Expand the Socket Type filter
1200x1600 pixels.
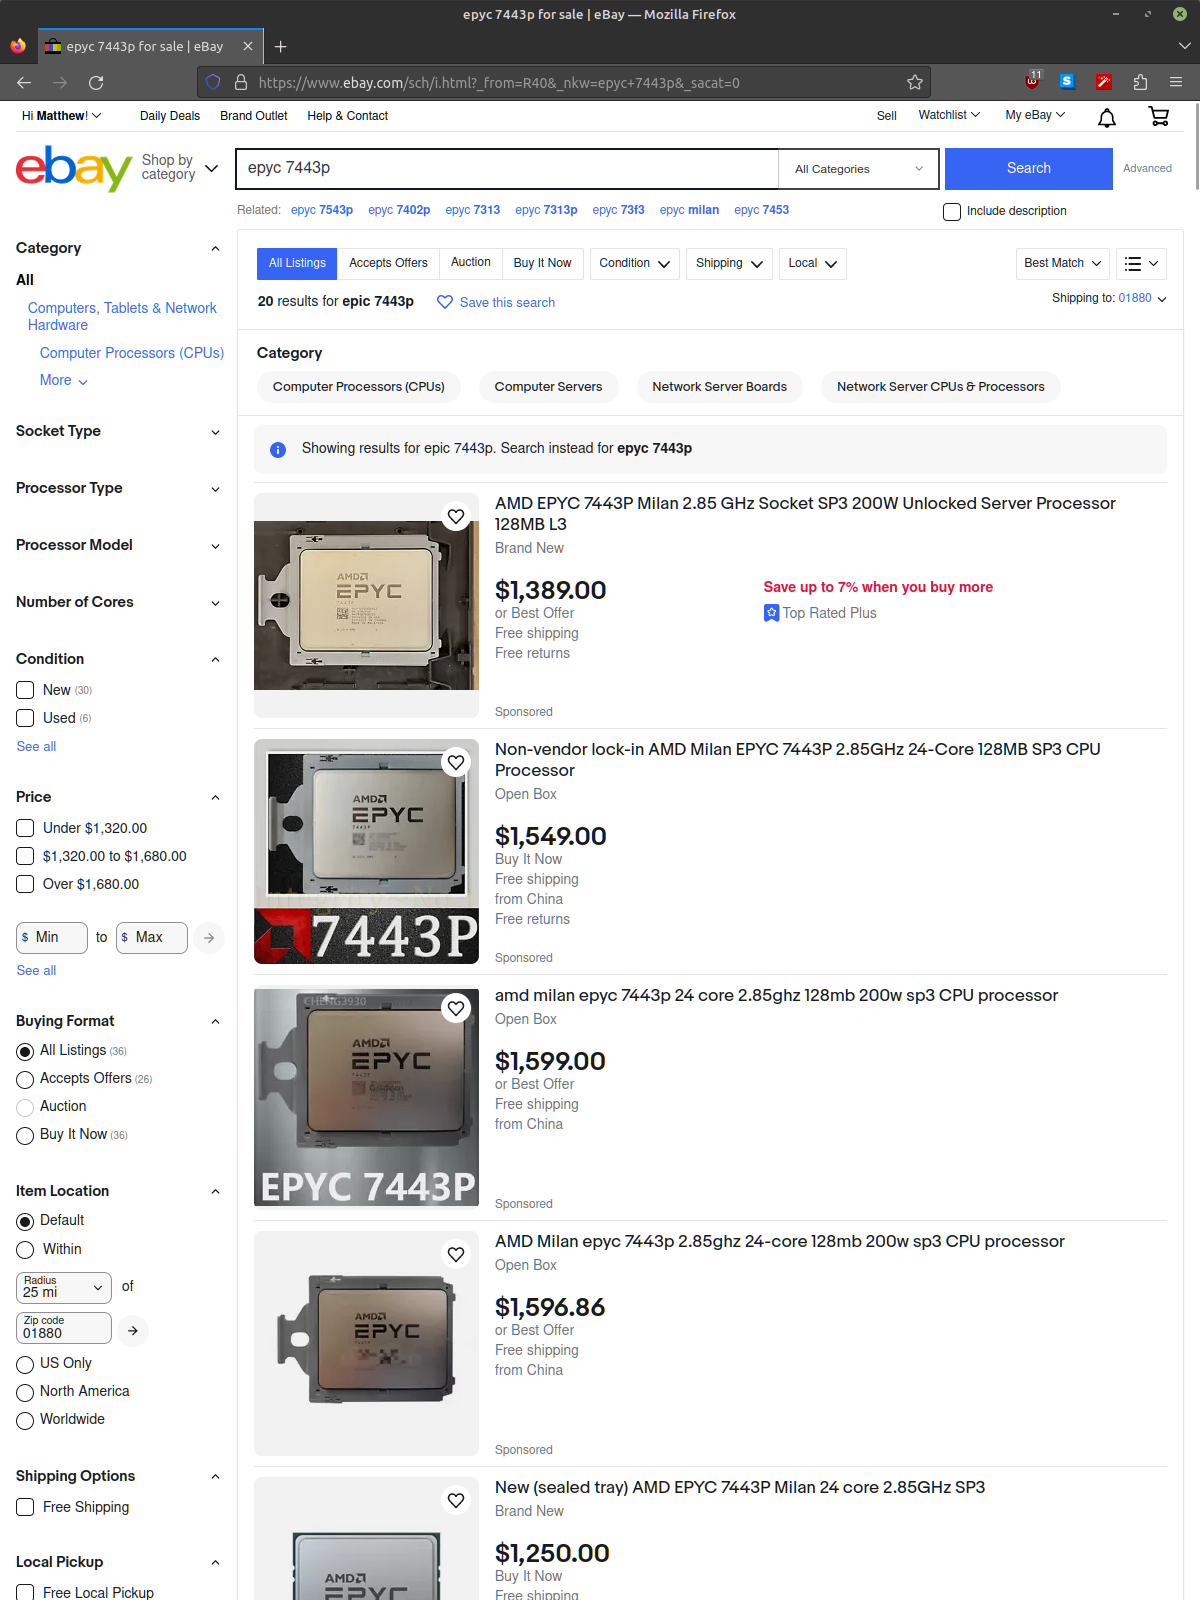click(118, 431)
